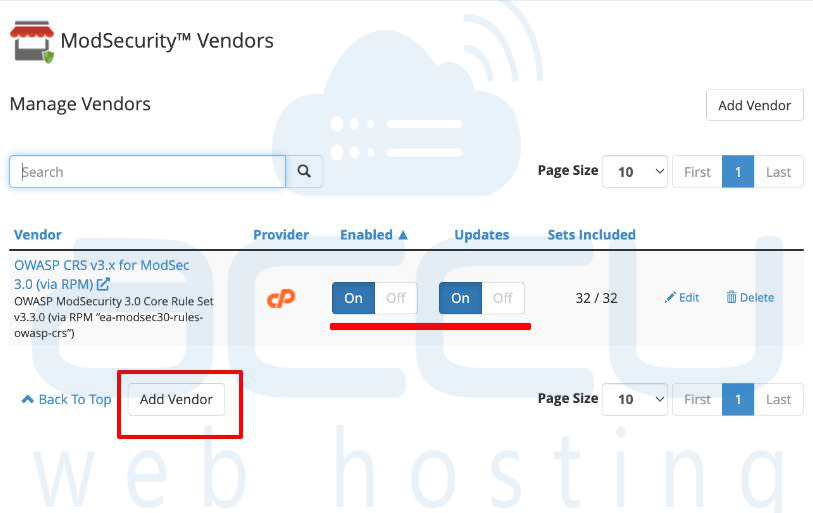Select page 1 in bottom pagination

[738, 399]
